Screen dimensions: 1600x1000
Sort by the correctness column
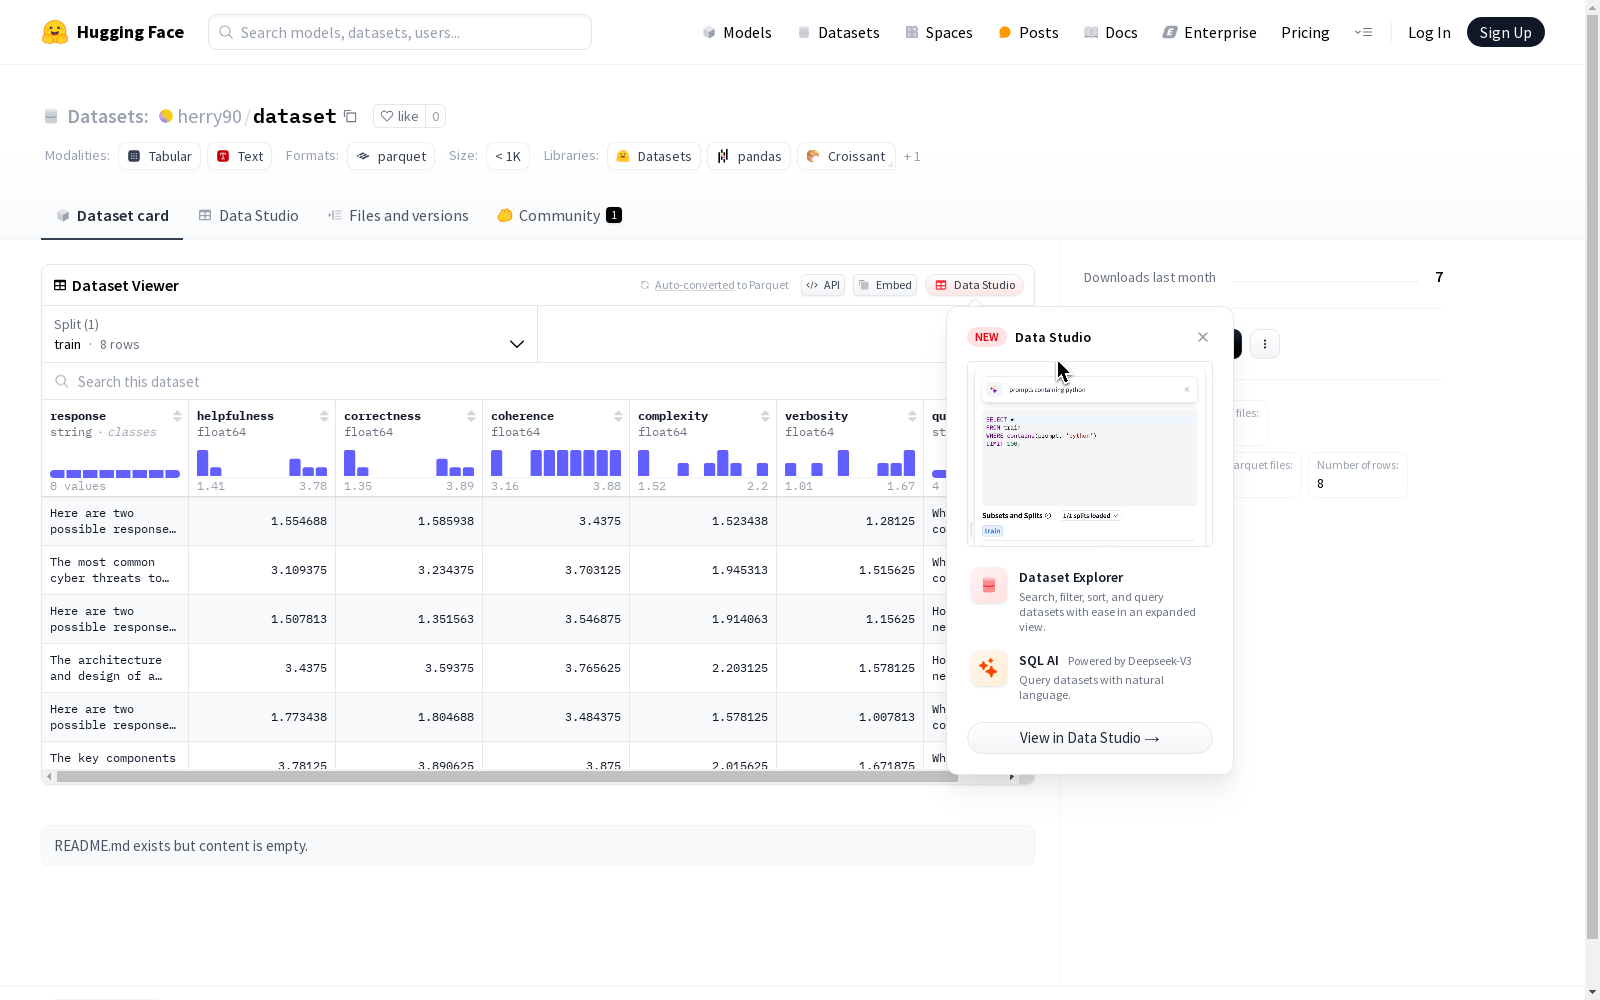(x=471, y=416)
